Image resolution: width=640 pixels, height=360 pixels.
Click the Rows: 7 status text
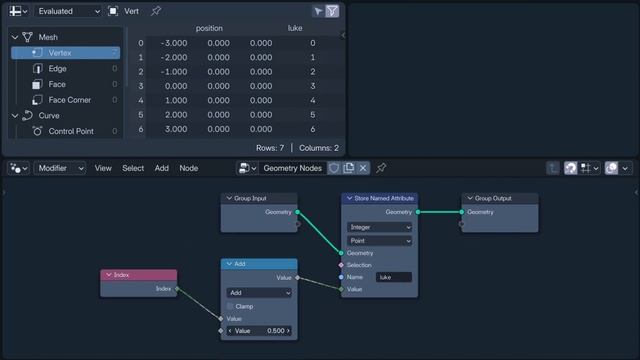coord(270,148)
